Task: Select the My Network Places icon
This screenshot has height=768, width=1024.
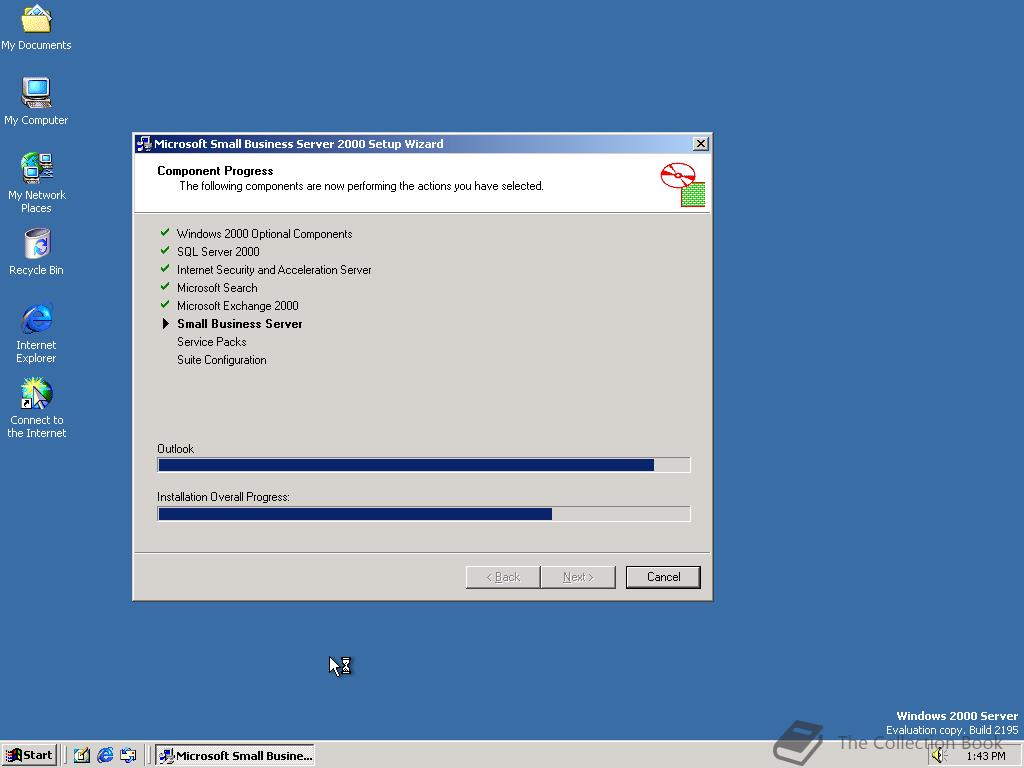Action: point(36,183)
